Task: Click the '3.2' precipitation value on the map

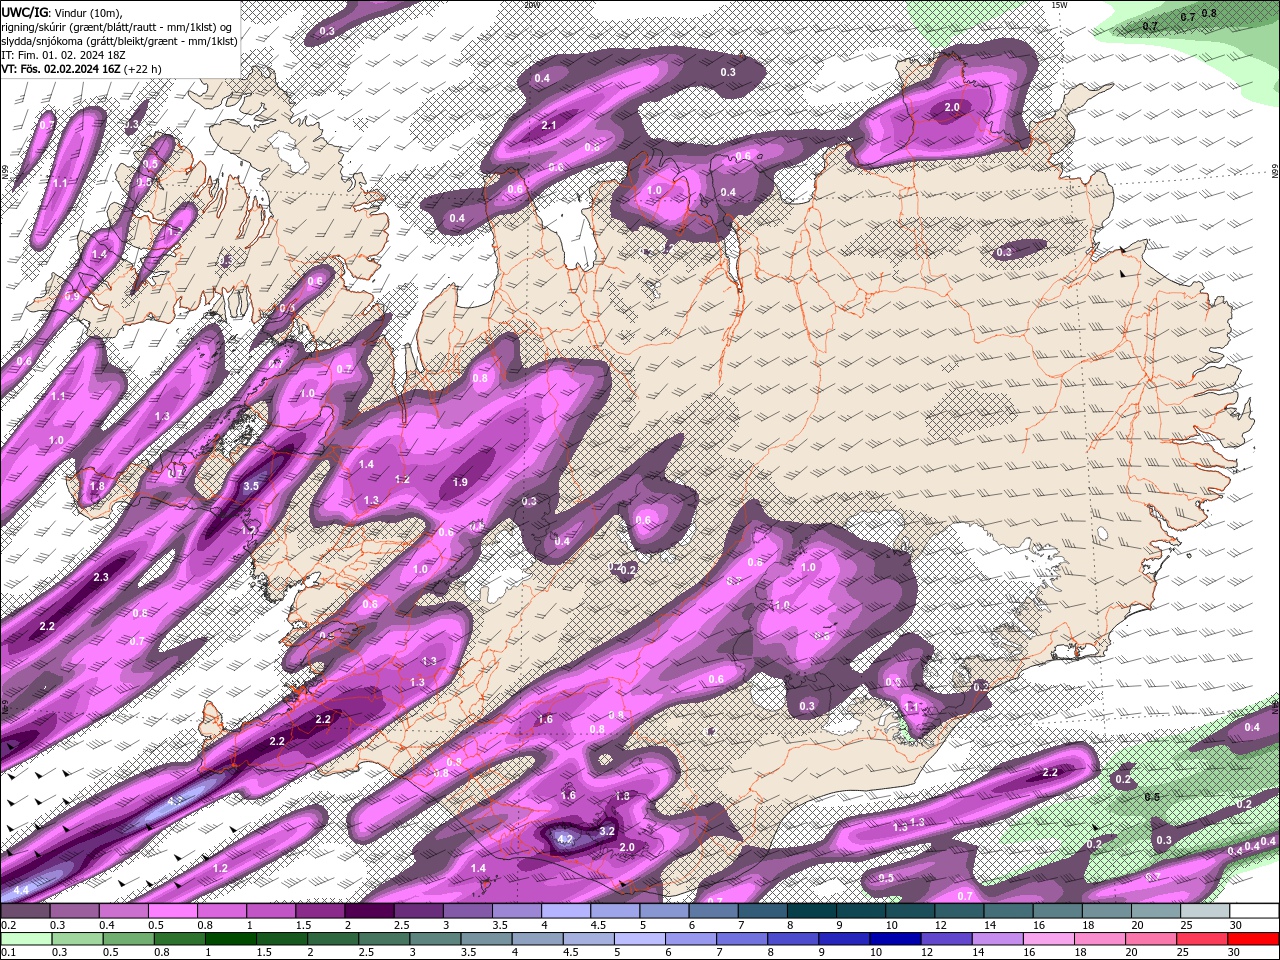Action: pyautogui.click(x=607, y=831)
